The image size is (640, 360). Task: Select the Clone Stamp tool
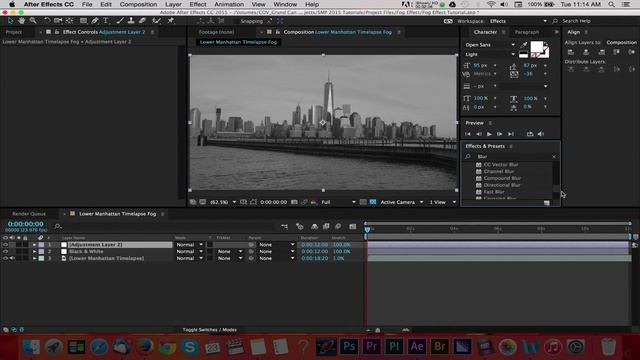click(131, 20)
